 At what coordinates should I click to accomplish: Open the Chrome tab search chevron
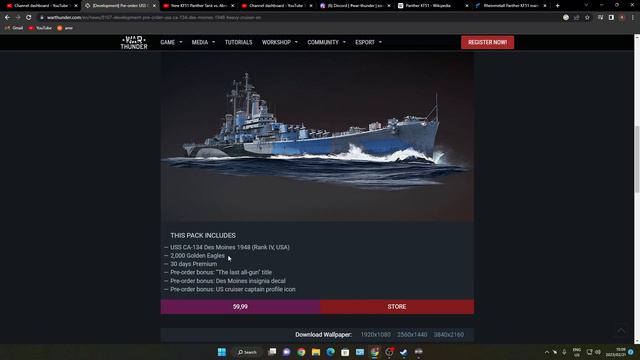pyautogui.click(x=586, y=5)
